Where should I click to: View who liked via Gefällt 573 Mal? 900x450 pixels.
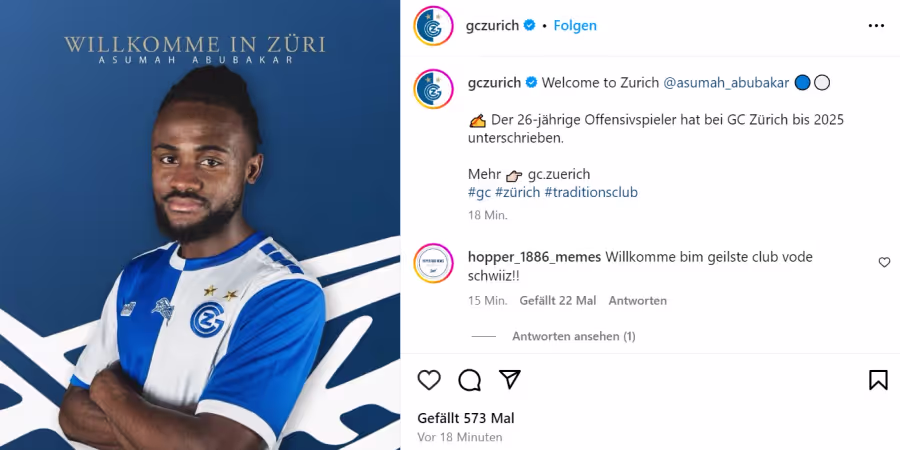[x=465, y=418]
